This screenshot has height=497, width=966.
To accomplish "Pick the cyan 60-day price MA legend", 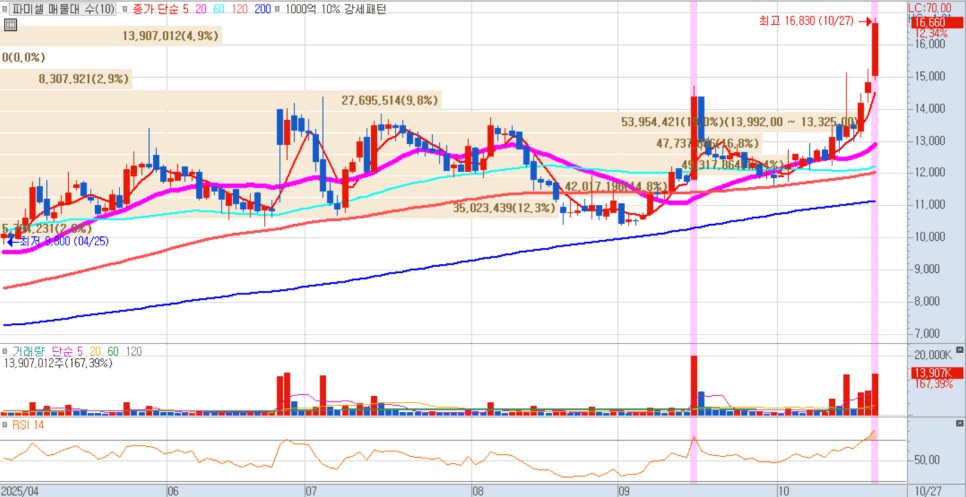I will click(220, 9).
